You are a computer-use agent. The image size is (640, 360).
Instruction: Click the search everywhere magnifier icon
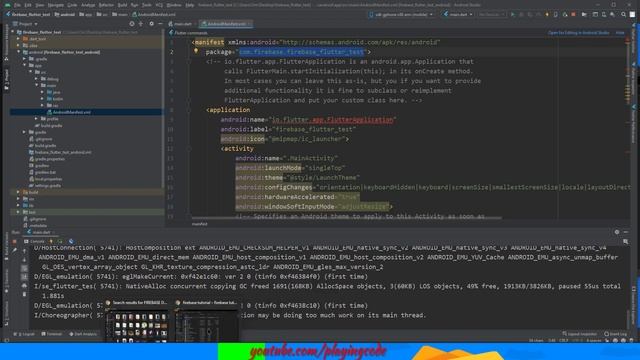(x=623, y=14)
